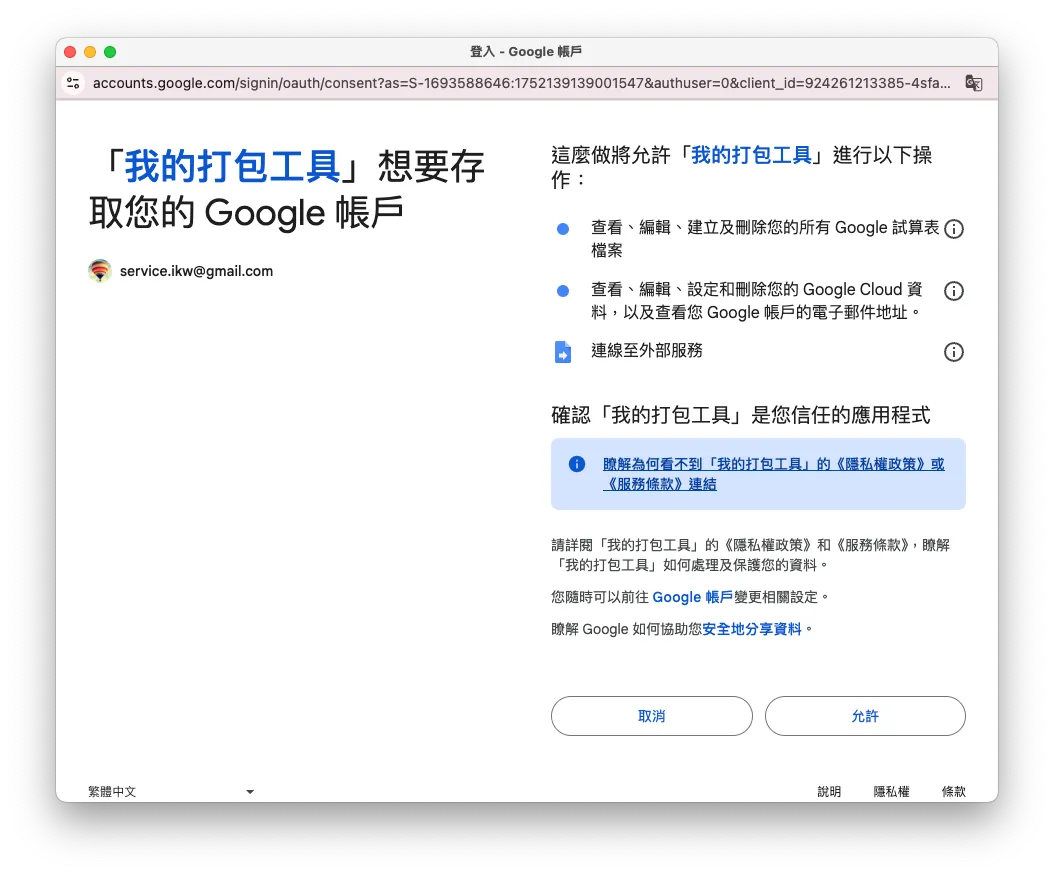The height and width of the screenshot is (876, 1054).
Task: Click info icon beside Google Cloud permission
Action: 954,291
